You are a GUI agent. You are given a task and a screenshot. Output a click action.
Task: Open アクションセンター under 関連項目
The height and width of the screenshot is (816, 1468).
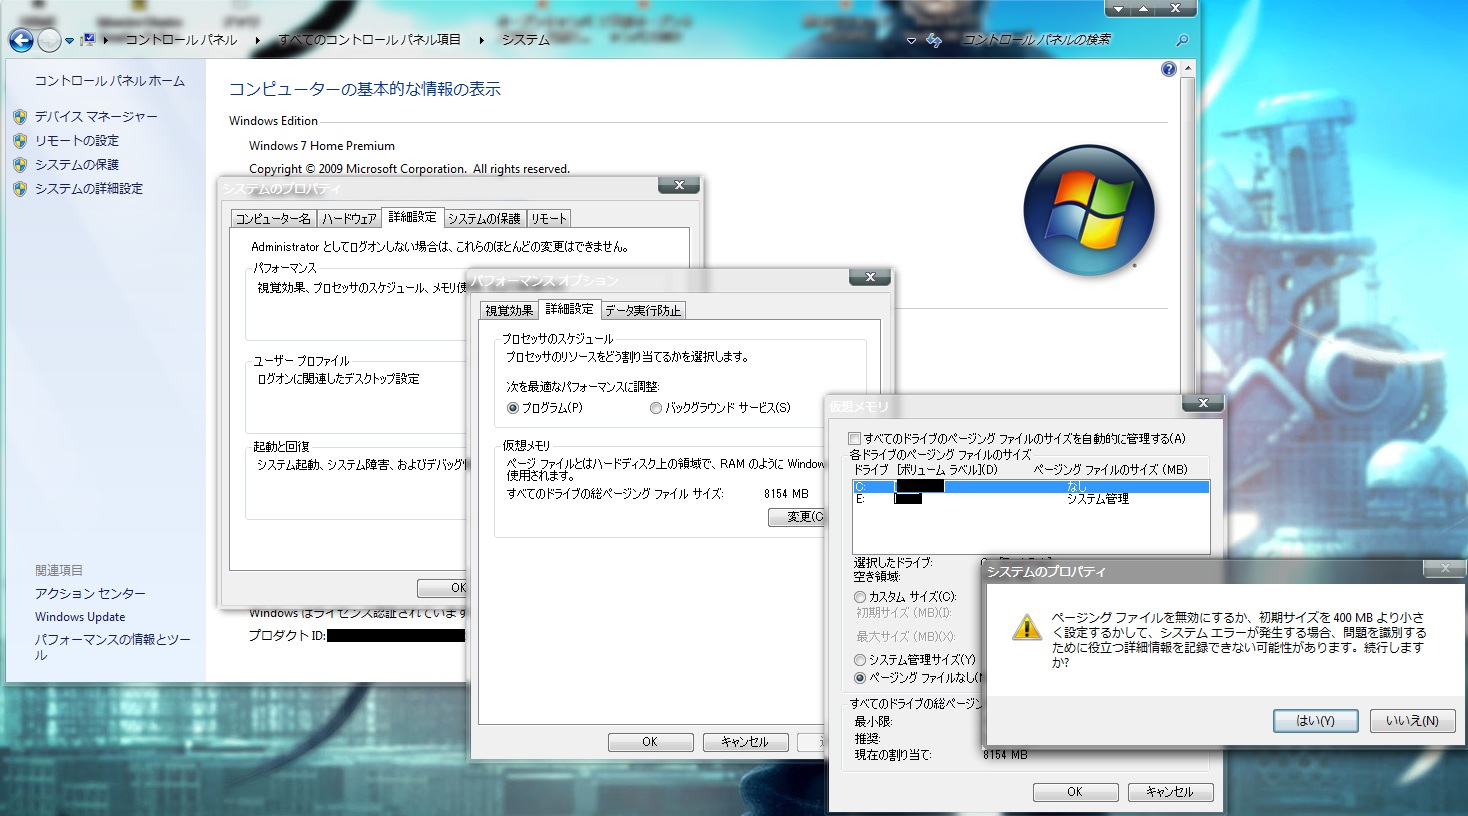click(90, 594)
